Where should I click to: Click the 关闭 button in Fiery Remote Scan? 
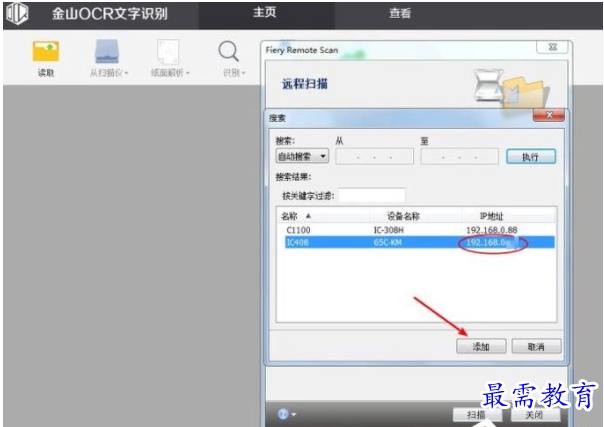[x=535, y=414]
